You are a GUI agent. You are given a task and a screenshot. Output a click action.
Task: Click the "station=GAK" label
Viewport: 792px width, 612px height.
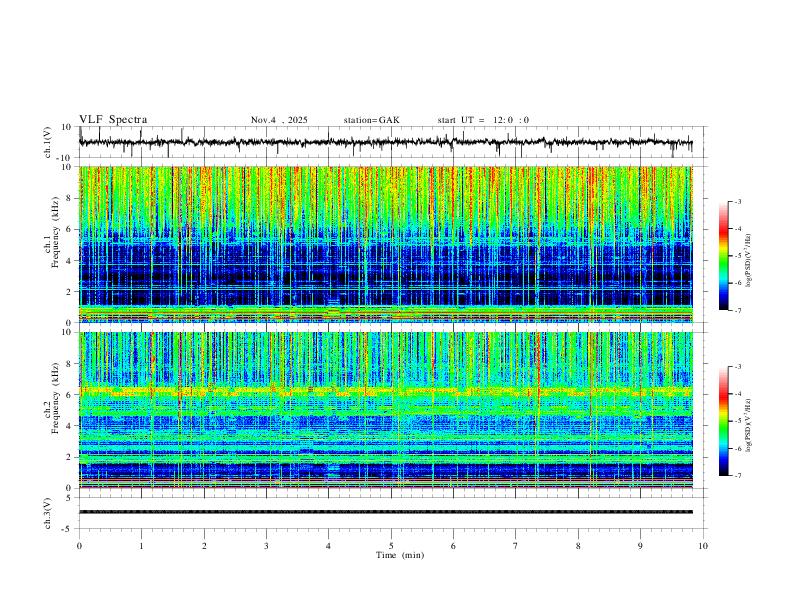tap(372, 120)
